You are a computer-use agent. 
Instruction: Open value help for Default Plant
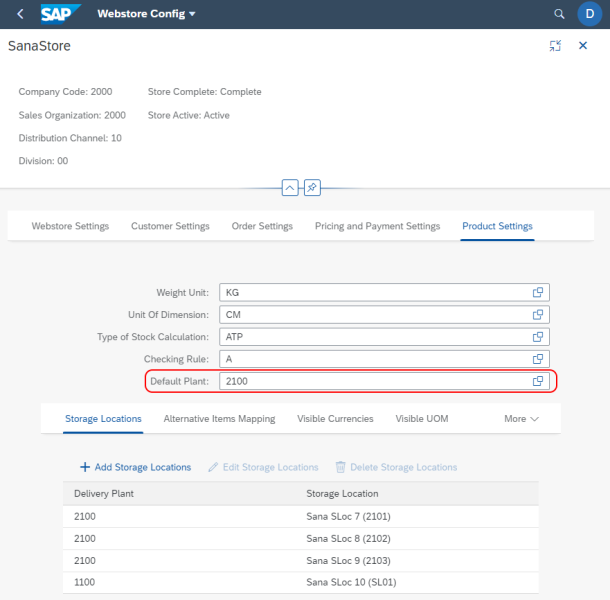[x=538, y=381]
